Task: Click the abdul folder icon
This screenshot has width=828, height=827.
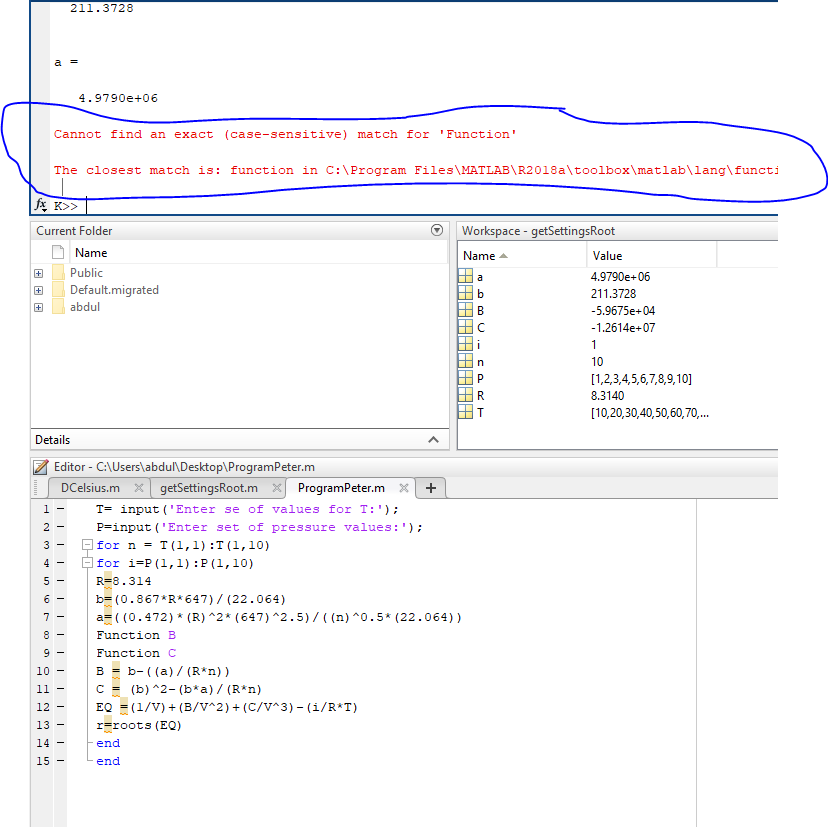Action: (56, 307)
